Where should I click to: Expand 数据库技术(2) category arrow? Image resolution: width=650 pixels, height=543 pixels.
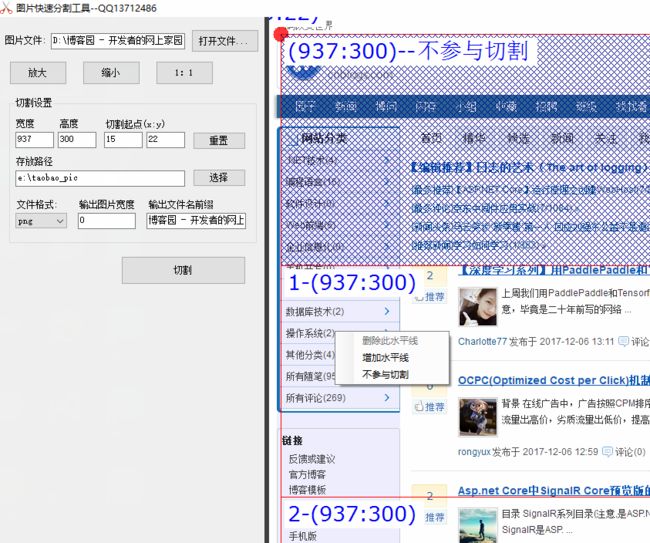(x=387, y=311)
